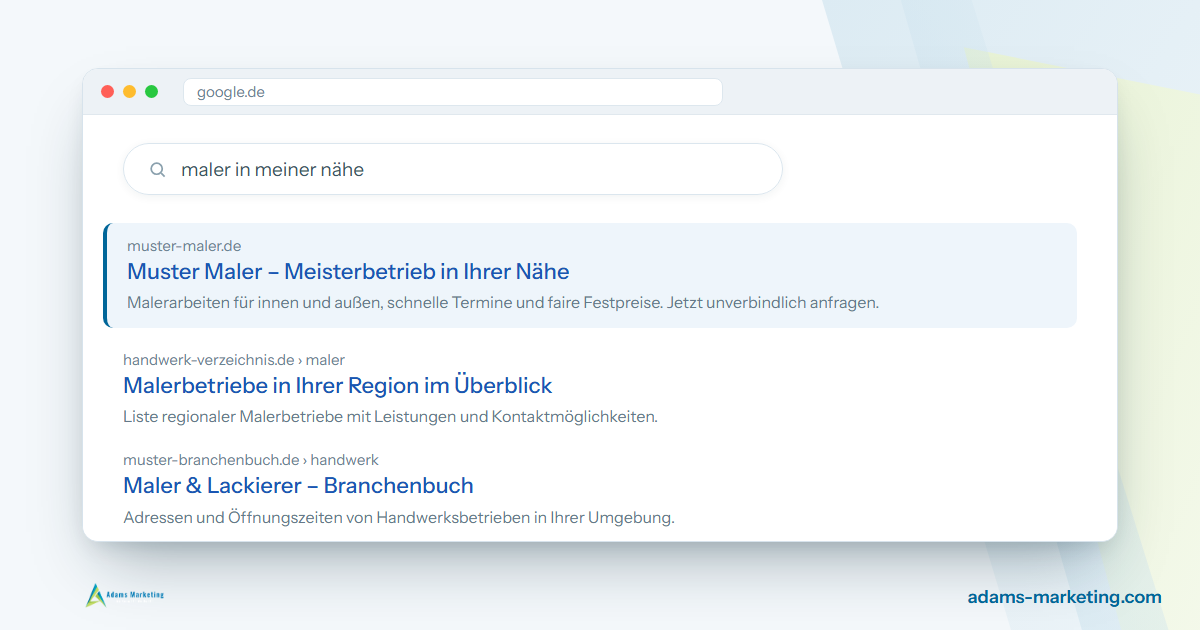Click 'handwerk-verzeichnis.de › maler' breadcrumb
Viewport: 1200px width, 630px height.
[x=234, y=359]
